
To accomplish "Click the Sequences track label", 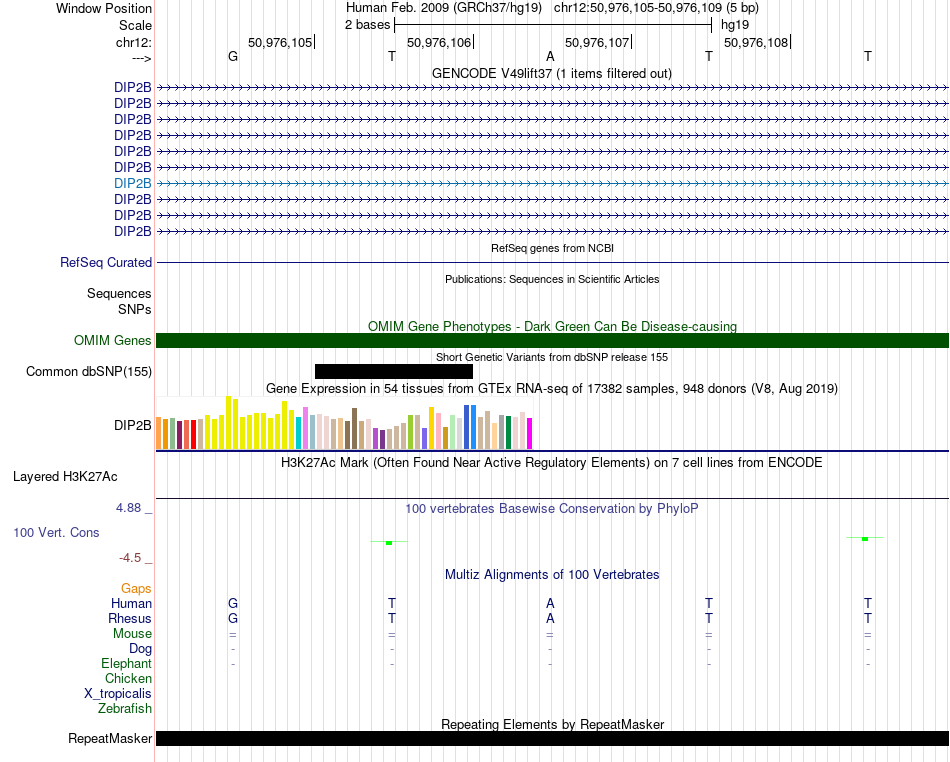I will 119,294.
